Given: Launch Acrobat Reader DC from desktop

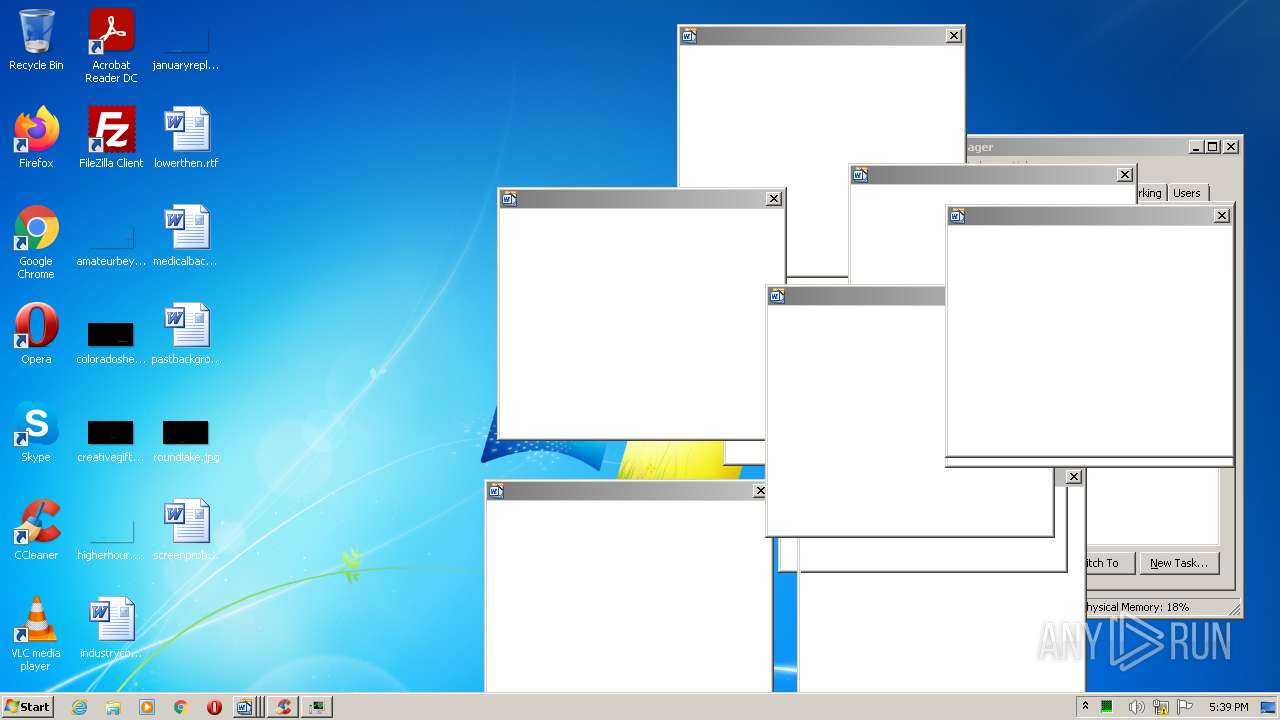Looking at the screenshot, I should pyautogui.click(x=111, y=46).
